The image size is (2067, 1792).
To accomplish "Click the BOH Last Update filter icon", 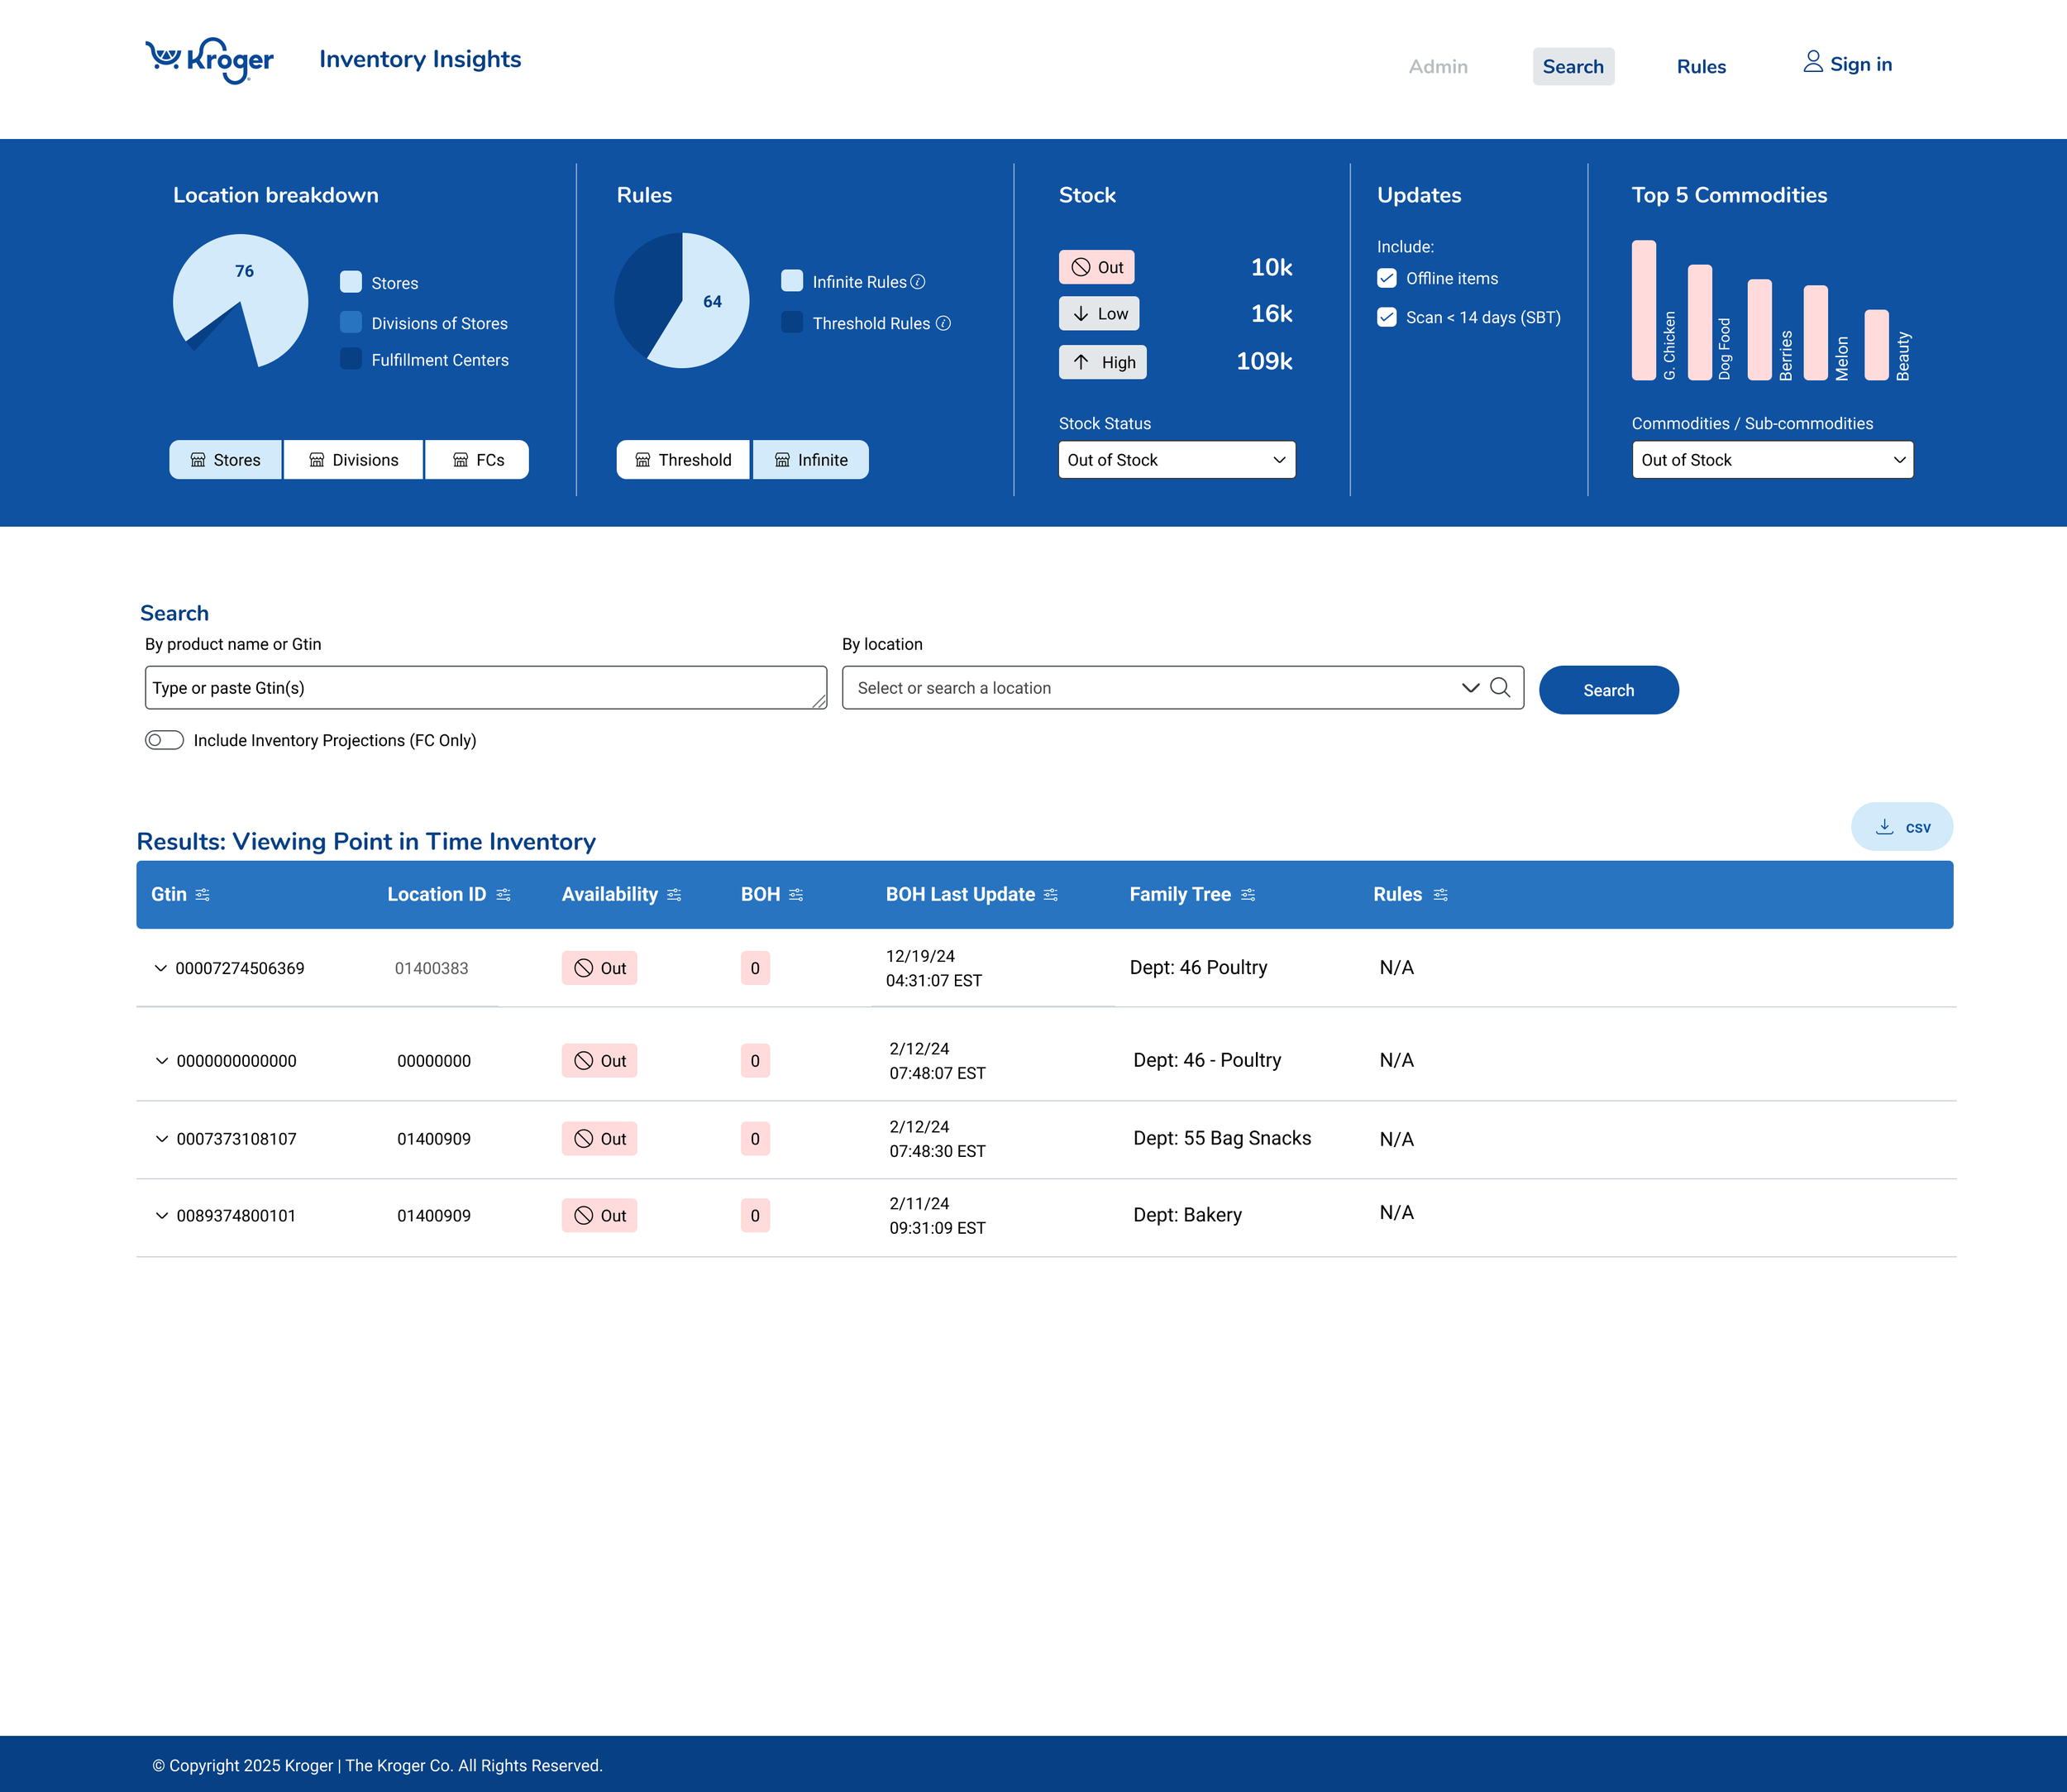I will [x=1050, y=895].
